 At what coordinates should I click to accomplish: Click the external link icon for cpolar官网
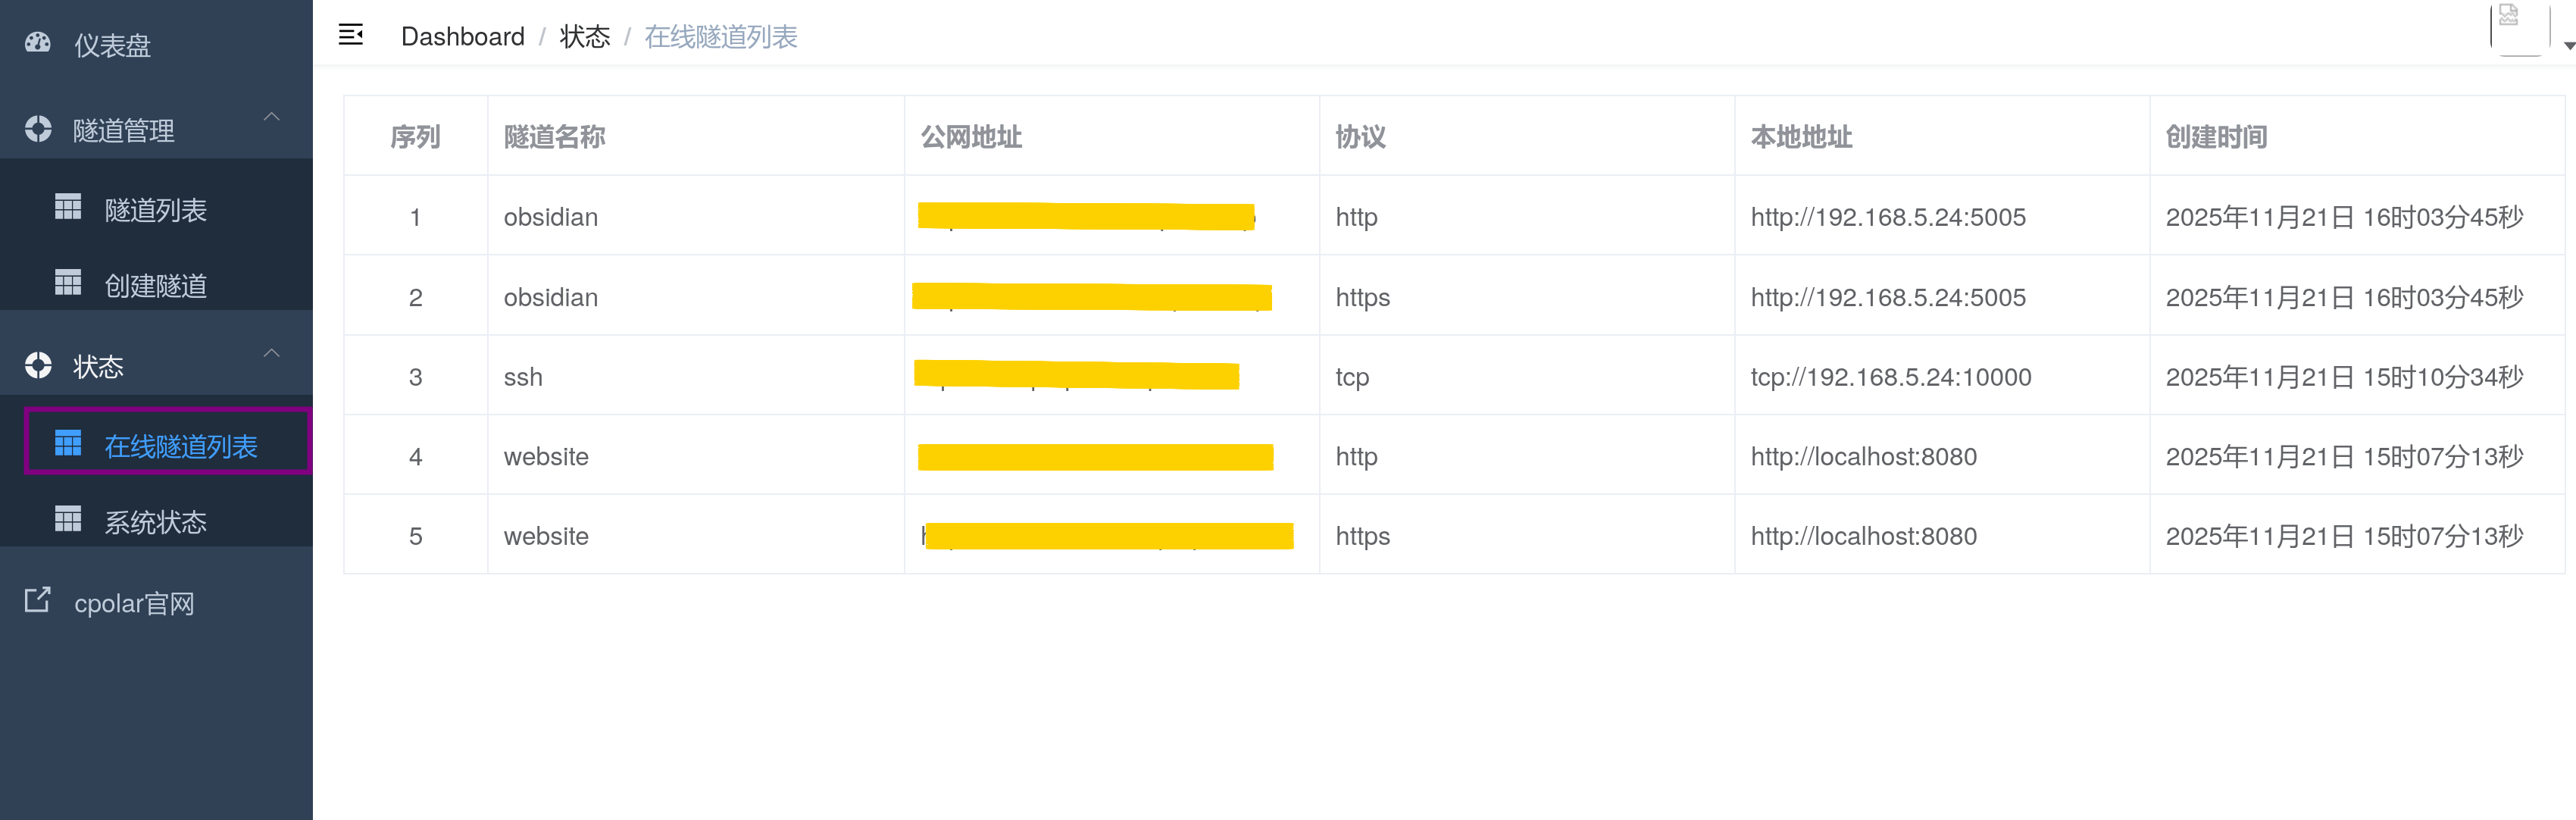(x=37, y=600)
